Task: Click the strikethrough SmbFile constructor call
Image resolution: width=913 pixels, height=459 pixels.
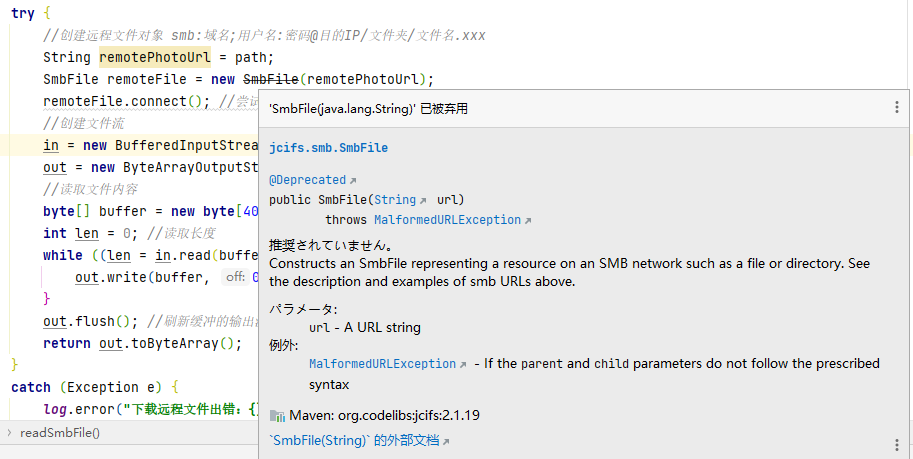Action: (x=270, y=79)
